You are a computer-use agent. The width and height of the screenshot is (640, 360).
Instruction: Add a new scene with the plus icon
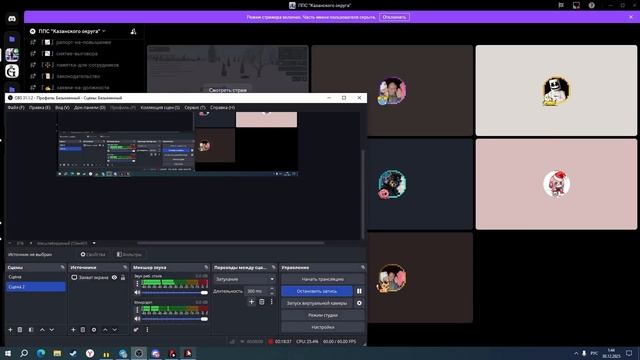tap(10, 330)
